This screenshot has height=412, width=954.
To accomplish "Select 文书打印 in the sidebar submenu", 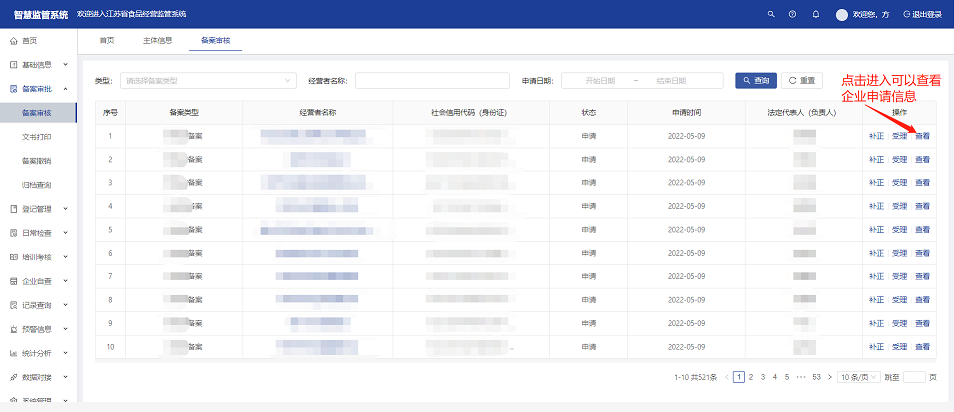I will click(37, 136).
